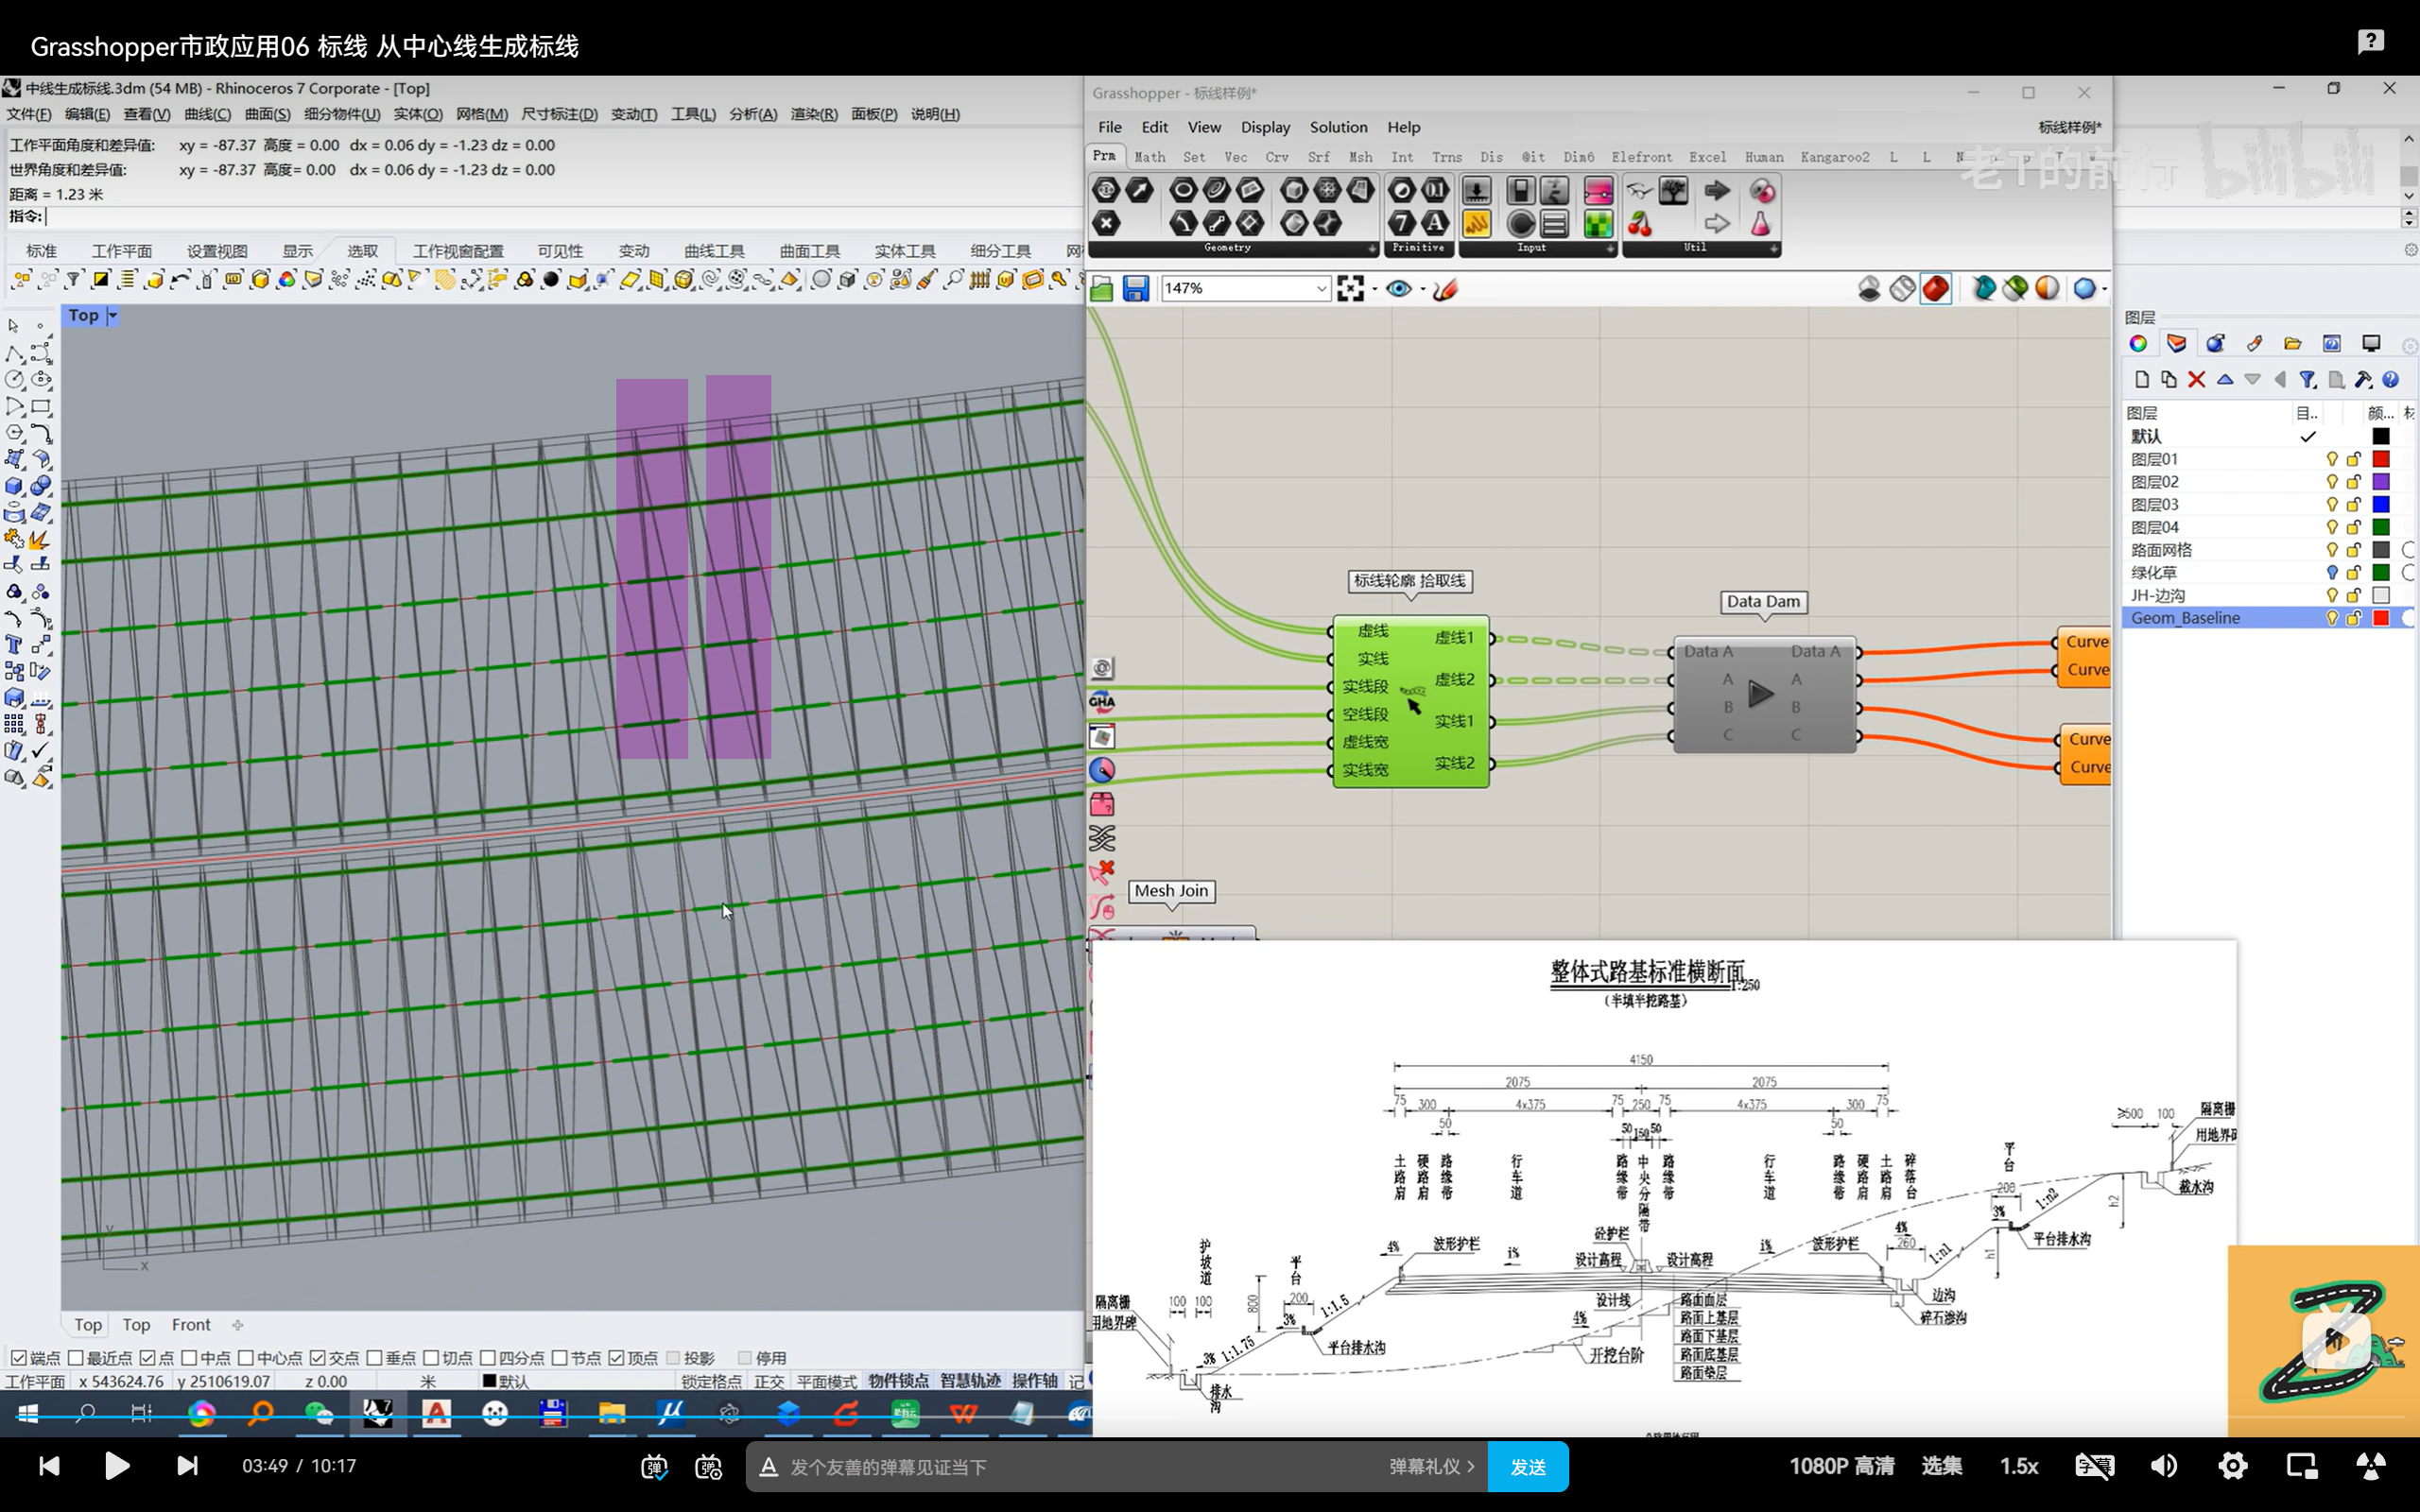The width and height of the screenshot is (2420, 1512).
Task: Click the 发送 send button
Action: 1527,1466
